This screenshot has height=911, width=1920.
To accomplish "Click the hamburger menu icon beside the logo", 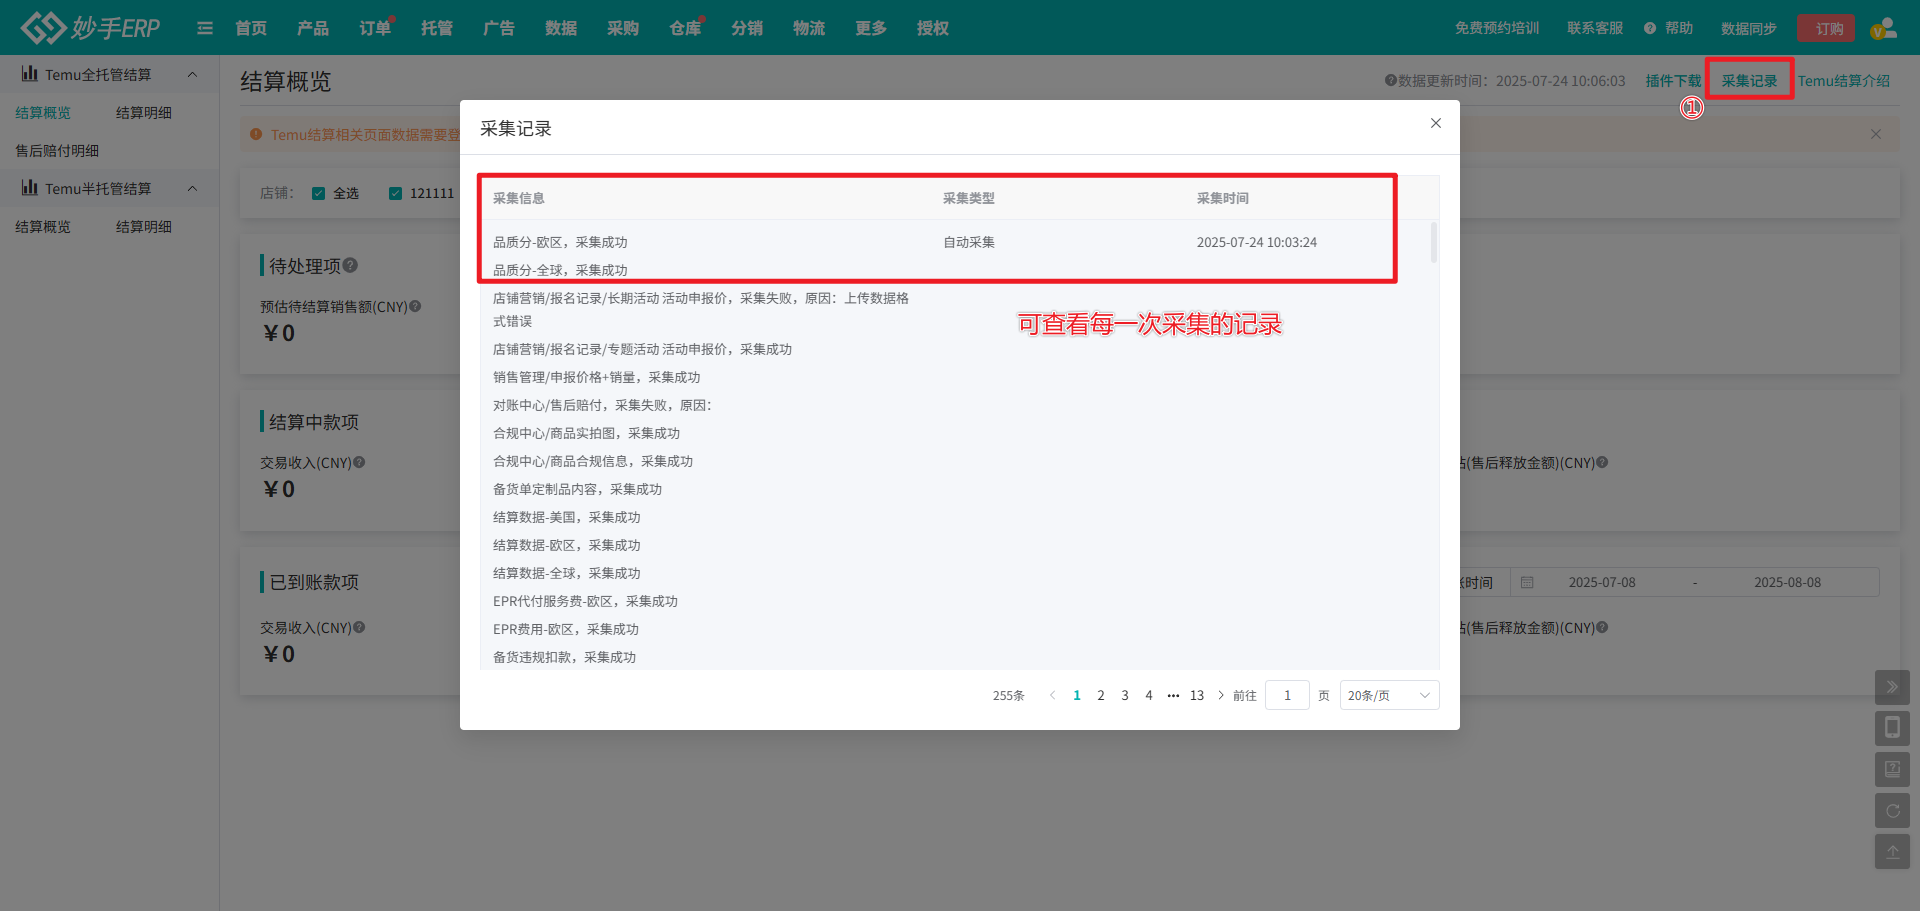I will tap(205, 28).
